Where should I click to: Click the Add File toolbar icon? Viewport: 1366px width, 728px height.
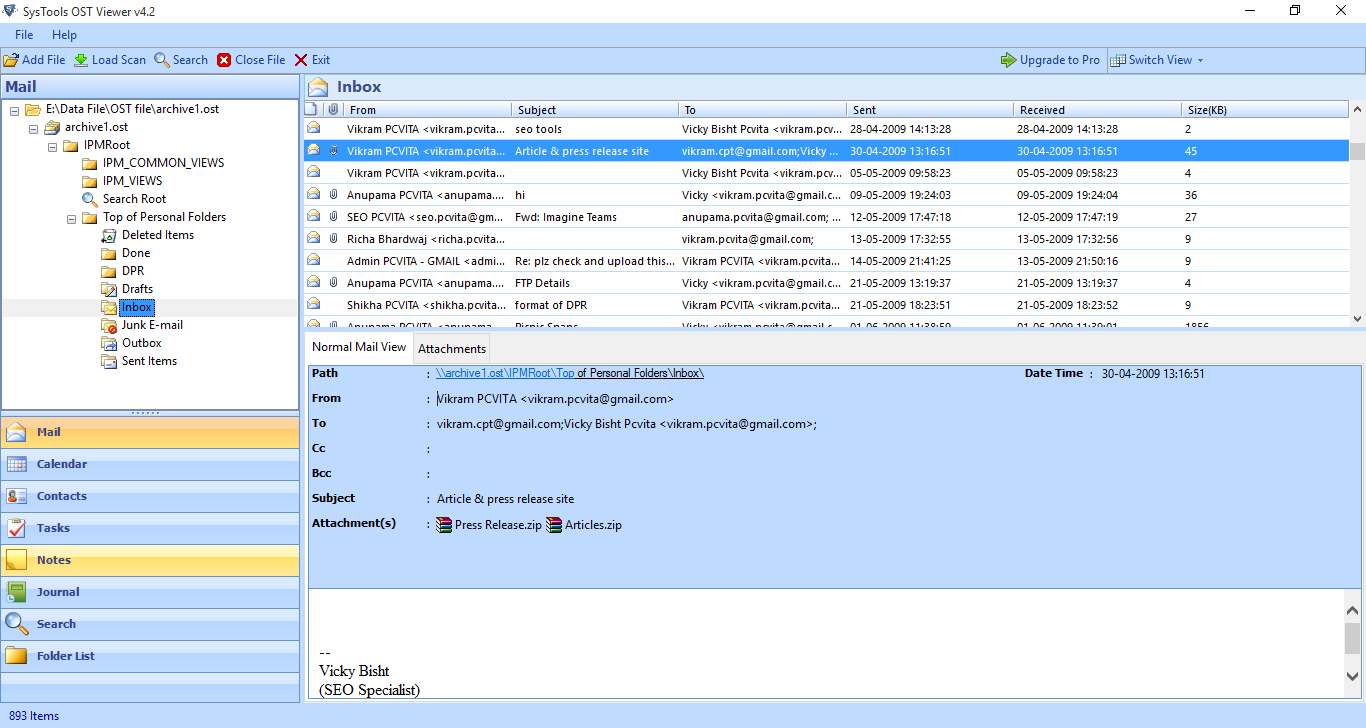coord(11,60)
